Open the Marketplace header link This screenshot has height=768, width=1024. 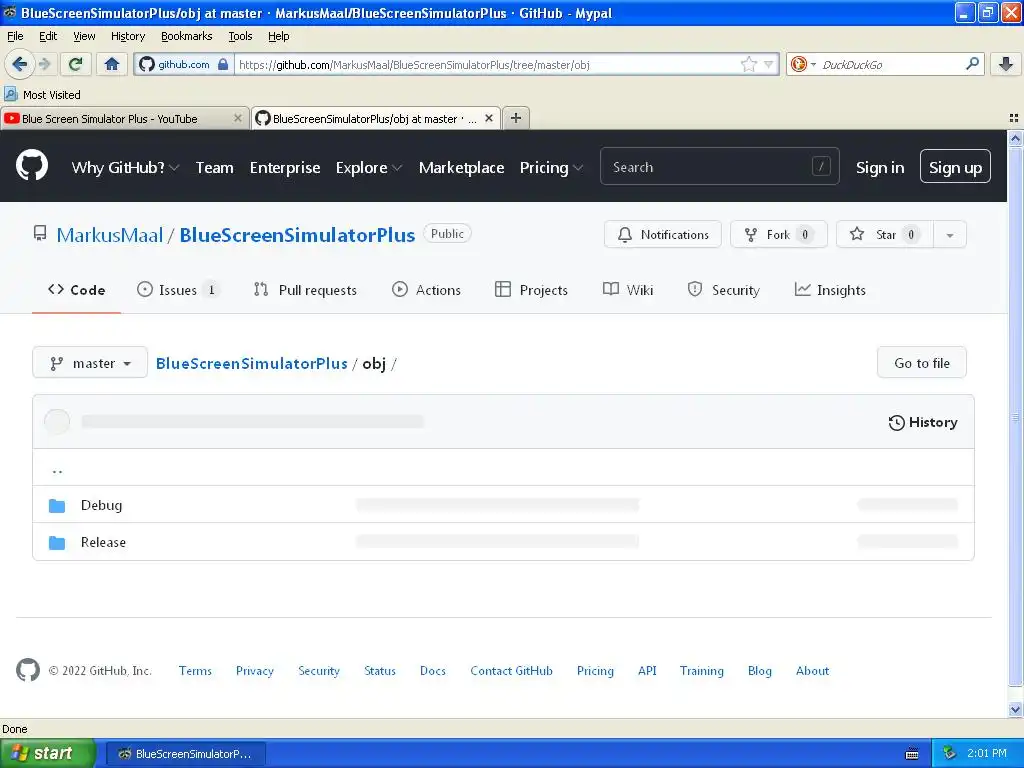[461, 167]
